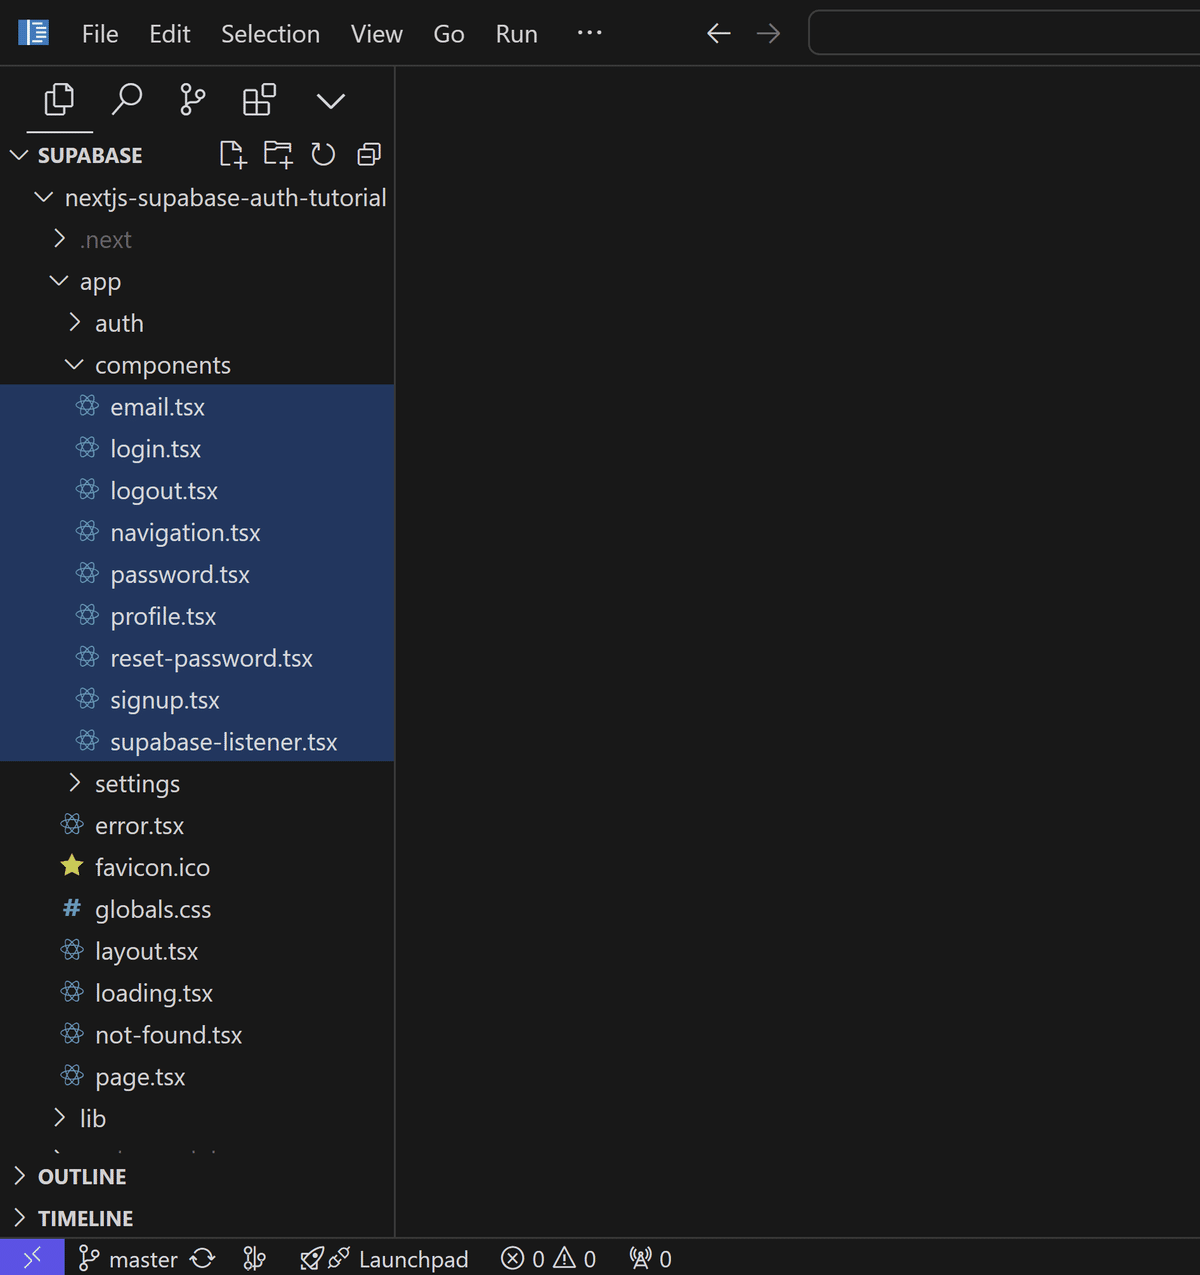1200x1275 pixels.
Task: Open not-found.tsx file
Action: click(x=197, y=1036)
